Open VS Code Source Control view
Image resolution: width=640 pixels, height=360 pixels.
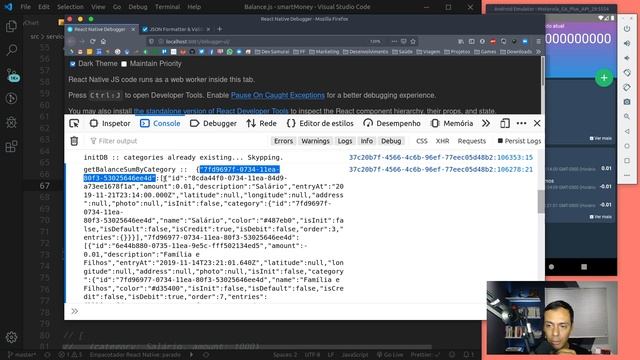pos(12,75)
